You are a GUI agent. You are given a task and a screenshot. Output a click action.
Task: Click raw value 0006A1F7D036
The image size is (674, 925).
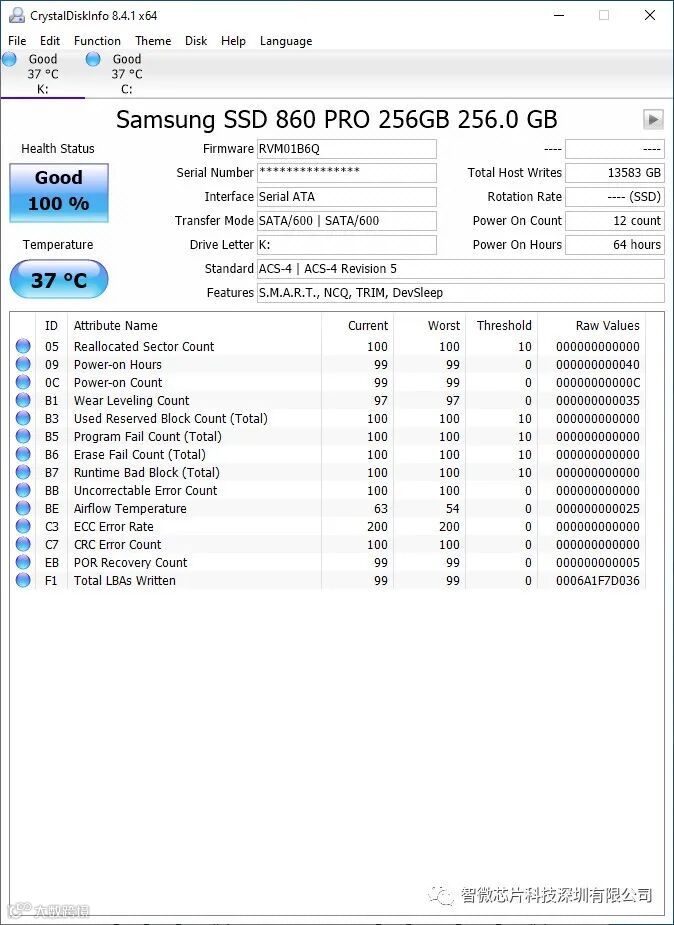click(598, 580)
